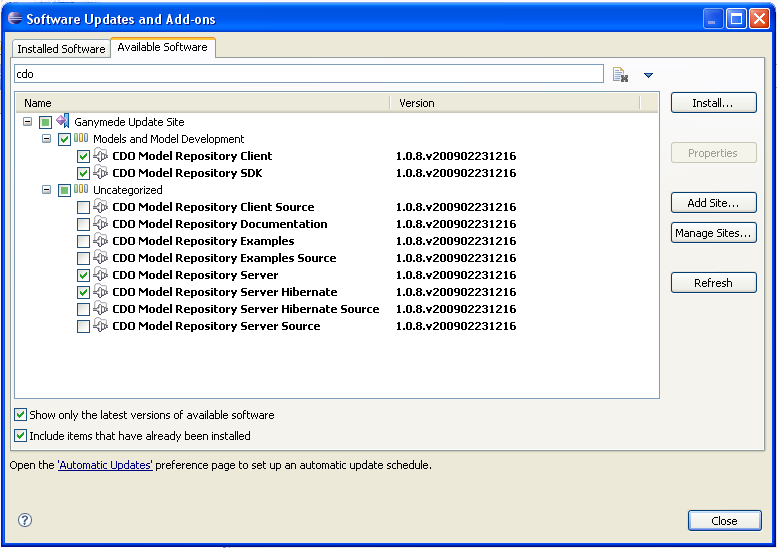
Task: Click the CDO Model Repository Documentation feature icon
Action: (101, 223)
